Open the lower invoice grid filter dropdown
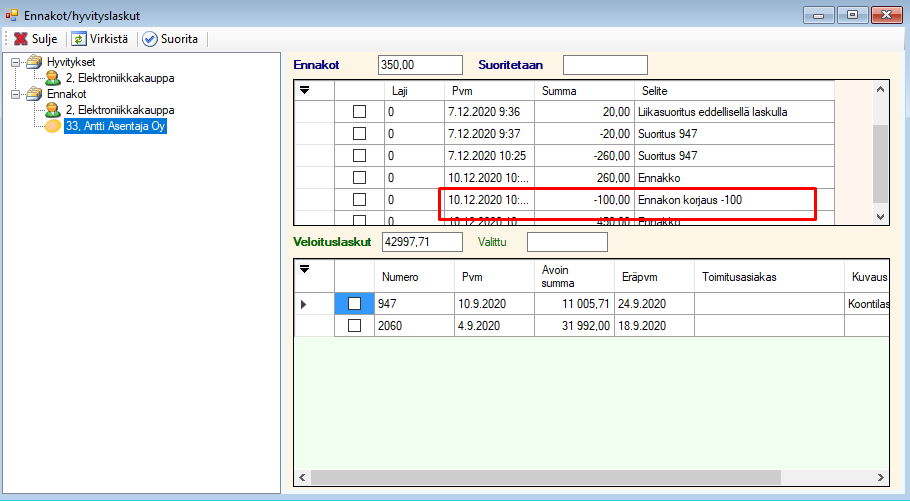Screen dimensions: 910x501 pyautogui.click(x=305, y=268)
